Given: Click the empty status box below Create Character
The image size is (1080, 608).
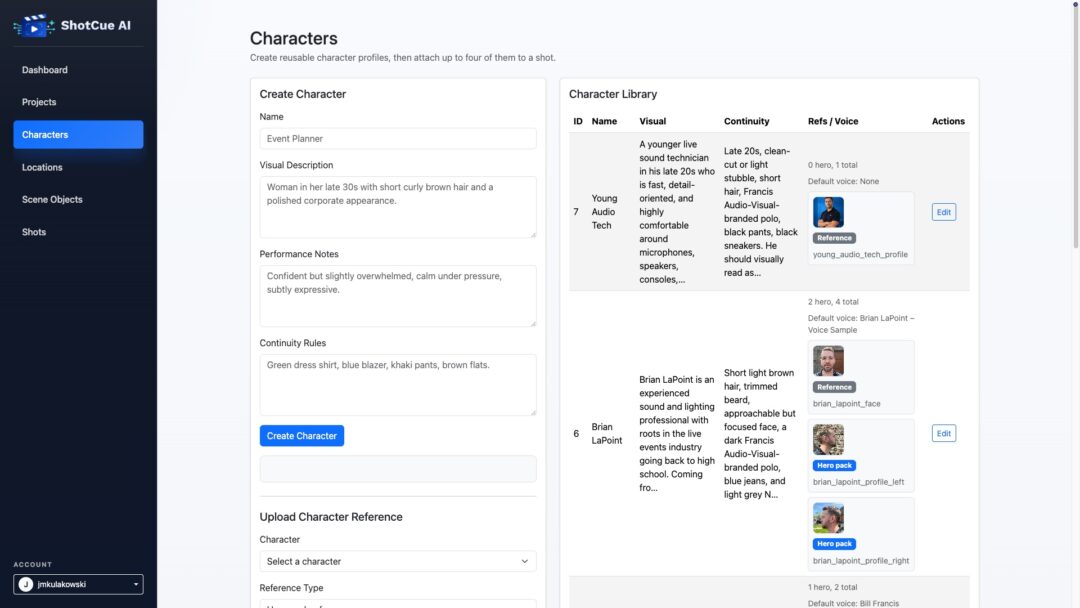Looking at the screenshot, I should click(397, 469).
